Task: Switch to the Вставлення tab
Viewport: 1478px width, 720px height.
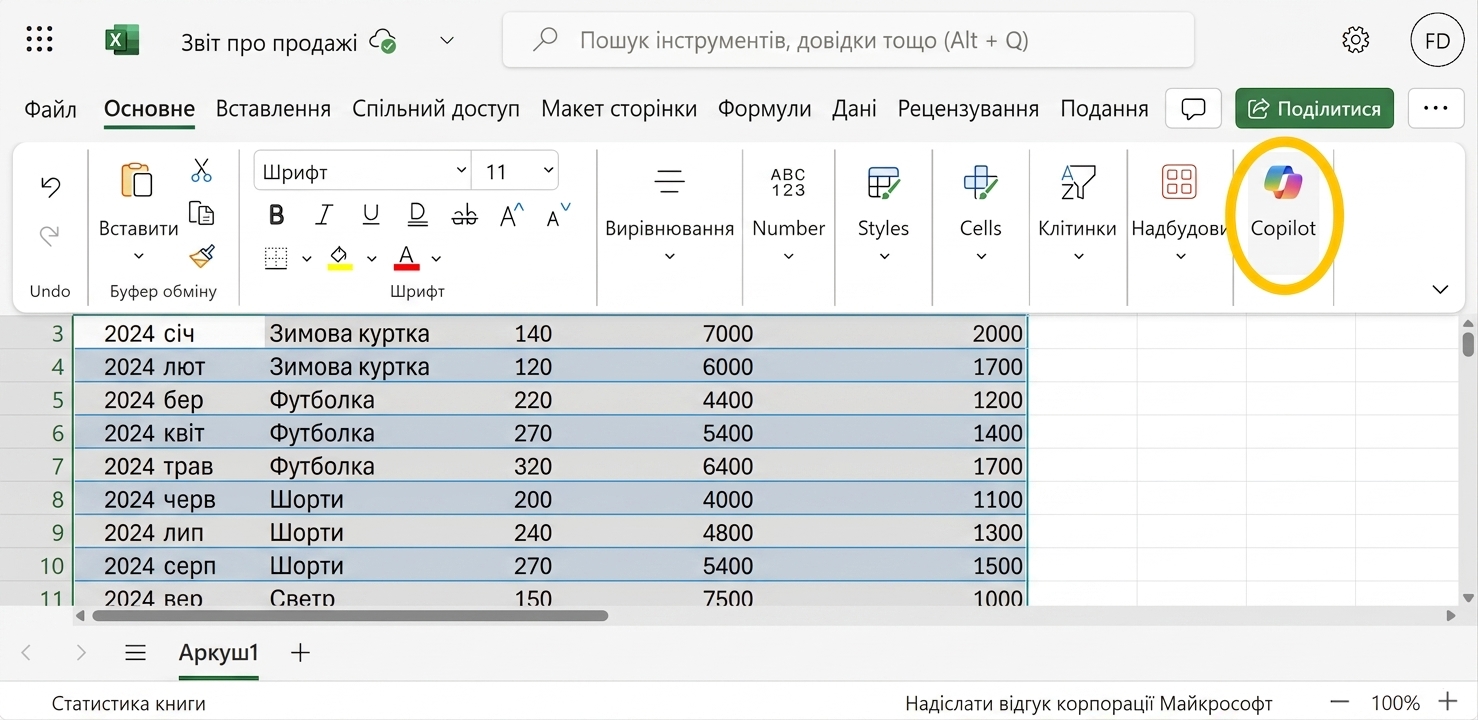Action: 273,109
